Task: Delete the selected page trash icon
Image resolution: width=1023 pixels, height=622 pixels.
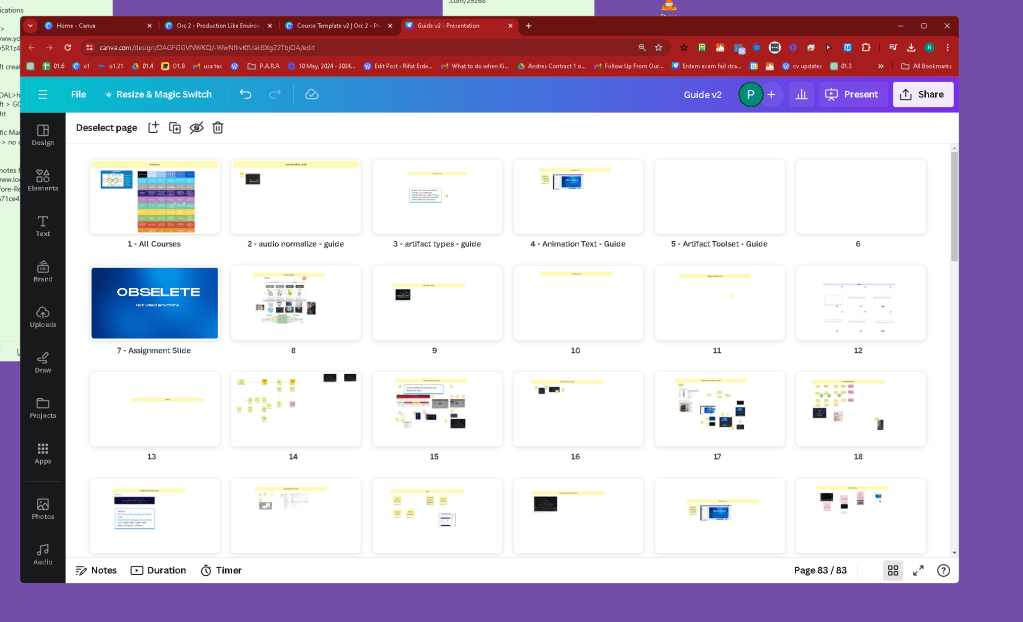Action: (x=218, y=128)
